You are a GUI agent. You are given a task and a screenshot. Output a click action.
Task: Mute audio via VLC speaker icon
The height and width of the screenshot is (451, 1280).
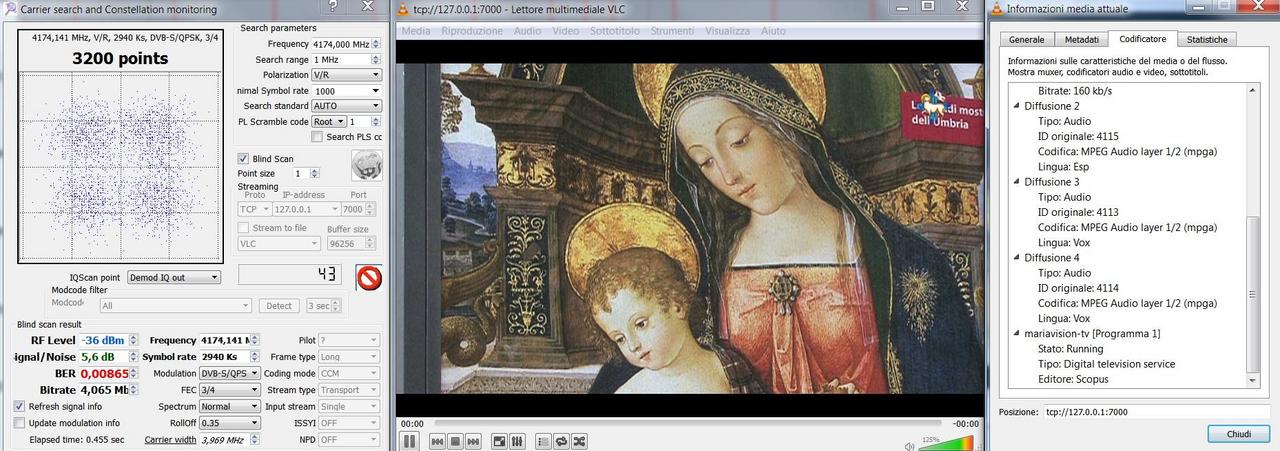click(909, 445)
